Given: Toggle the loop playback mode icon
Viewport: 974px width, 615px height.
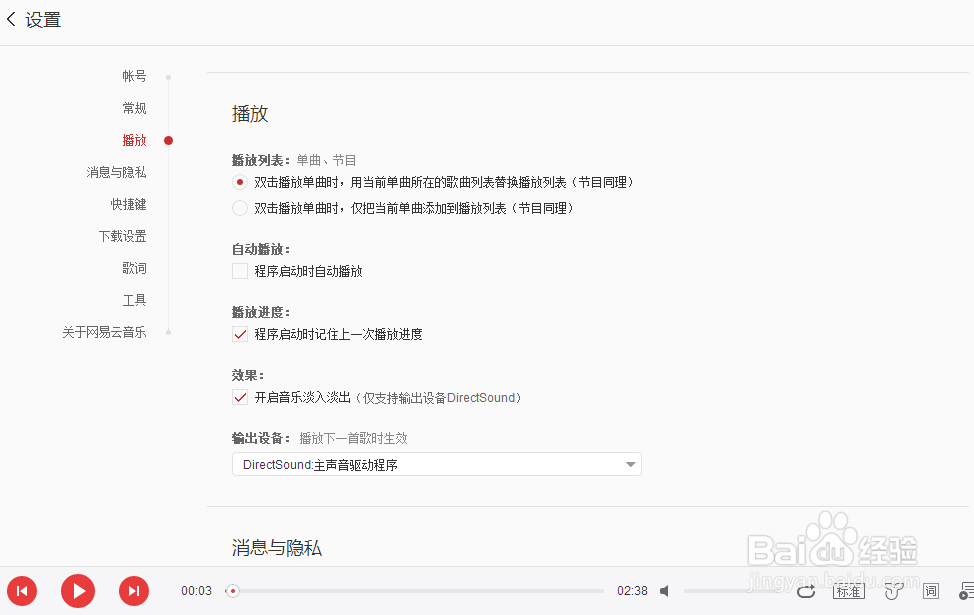Looking at the screenshot, I should tap(806, 591).
